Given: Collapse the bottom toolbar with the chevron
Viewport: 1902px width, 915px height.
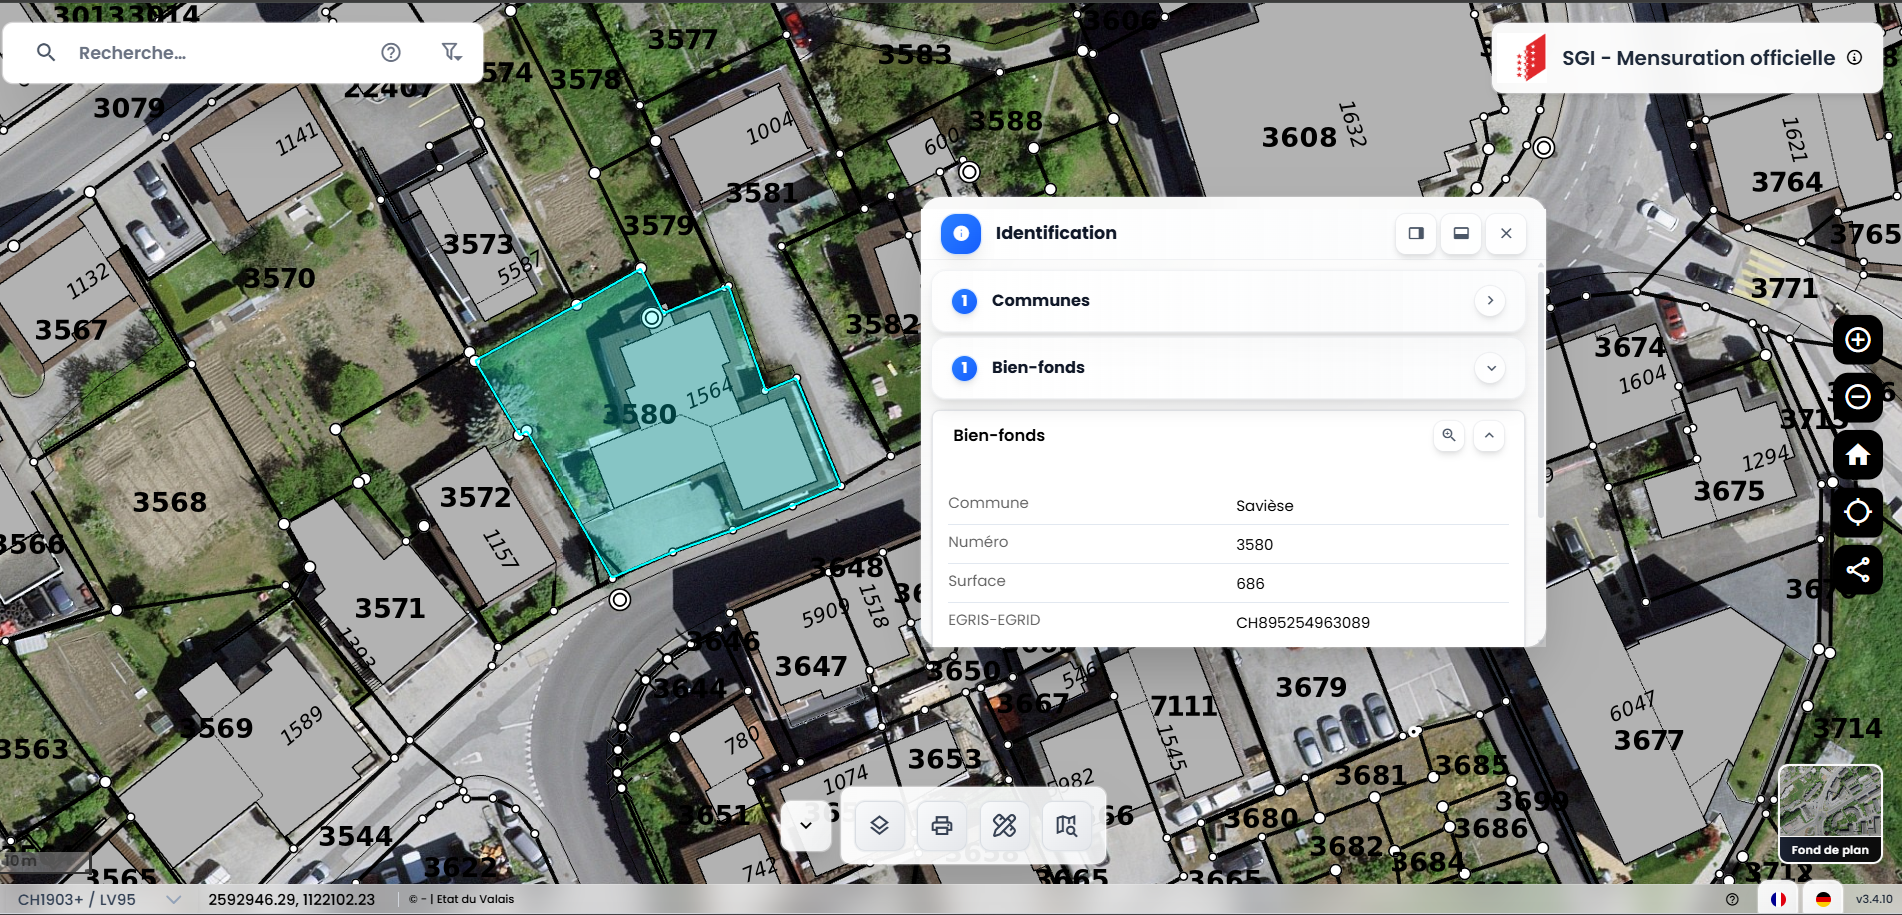Looking at the screenshot, I should [806, 825].
